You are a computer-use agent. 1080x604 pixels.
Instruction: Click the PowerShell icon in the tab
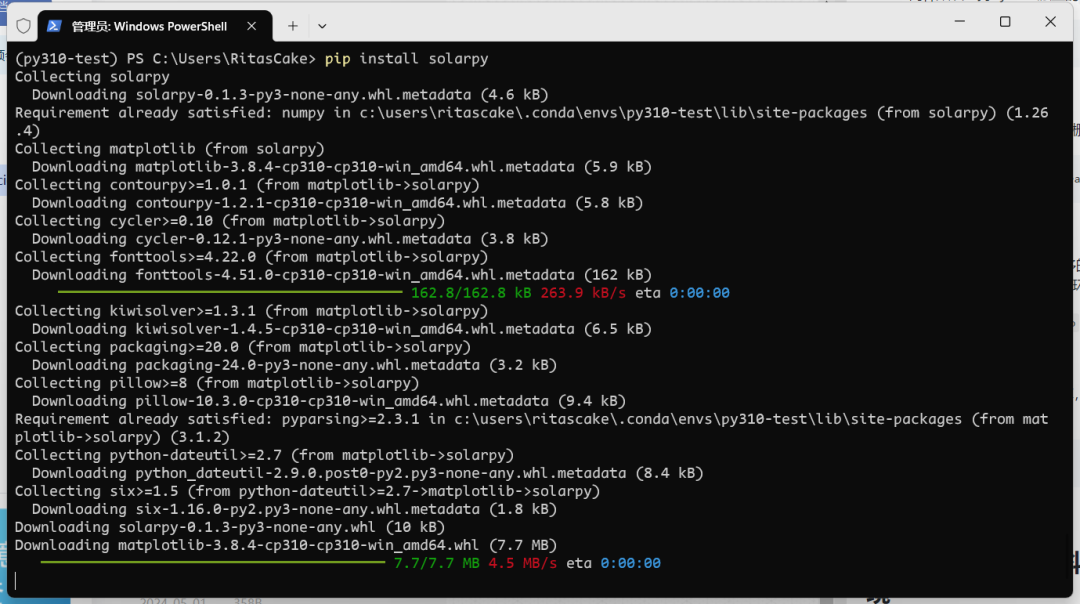tap(54, 25)
